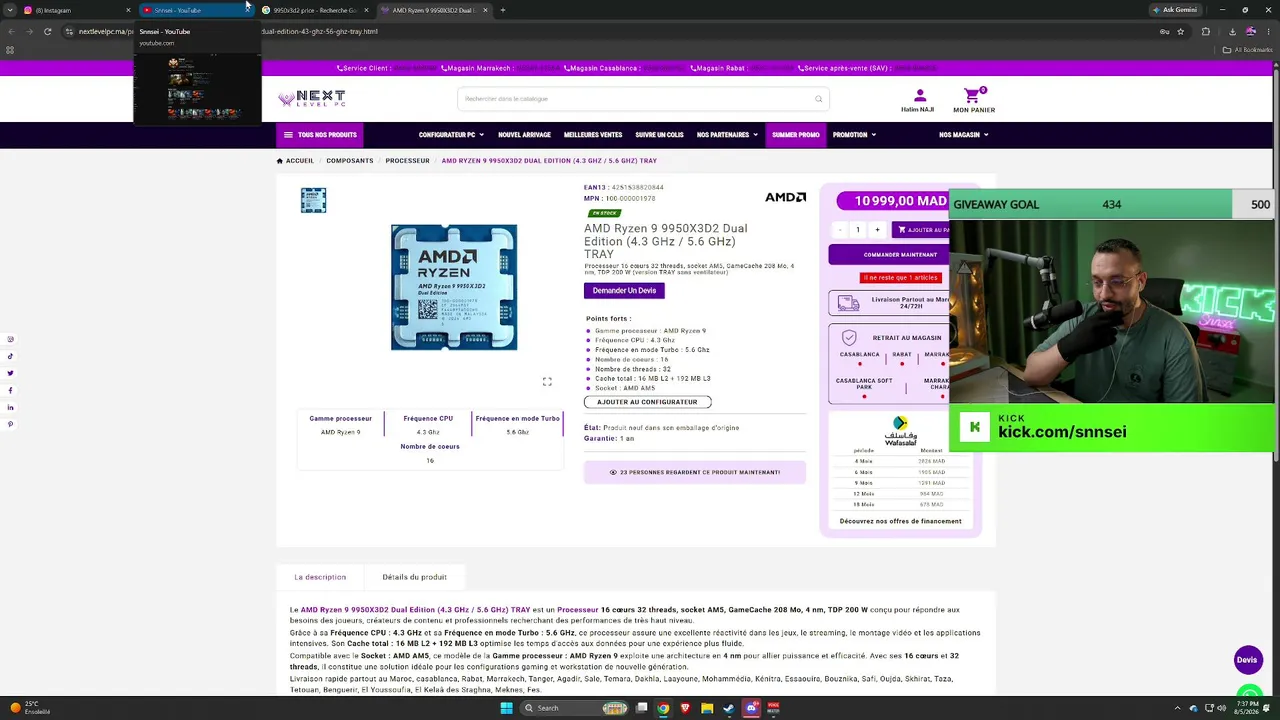Go back to the previous page

tap(10, 31)
